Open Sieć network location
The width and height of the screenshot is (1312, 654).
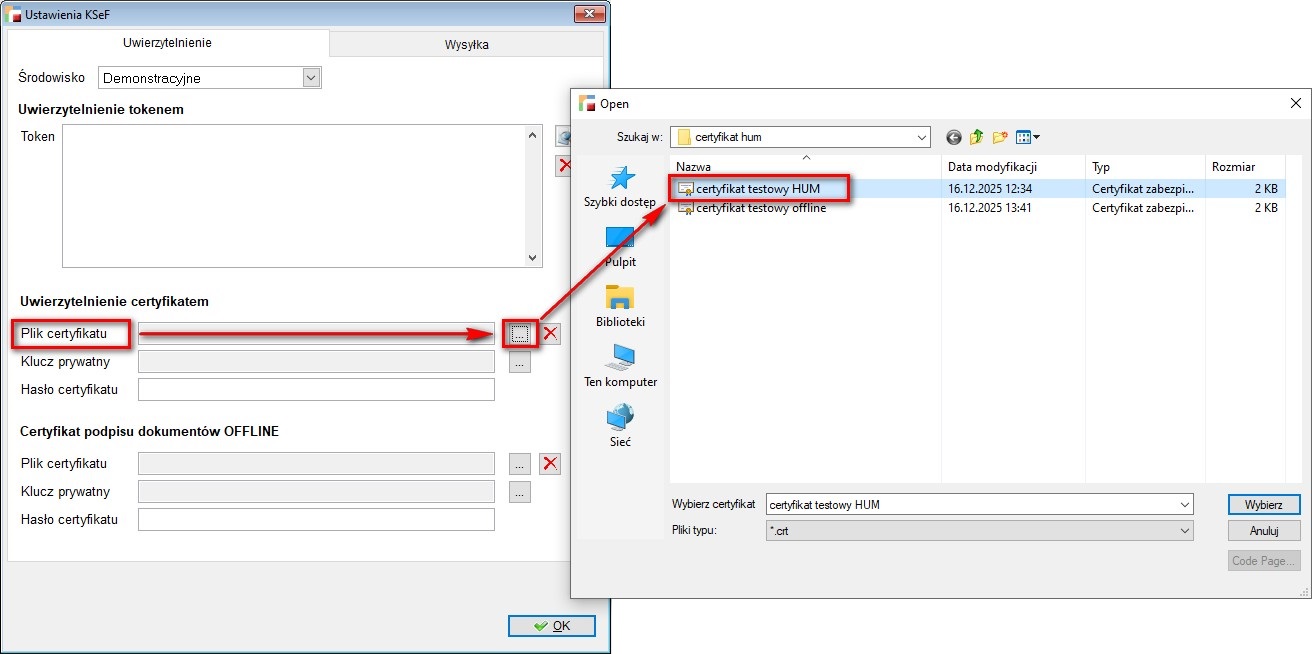click(x=620, y=426)
